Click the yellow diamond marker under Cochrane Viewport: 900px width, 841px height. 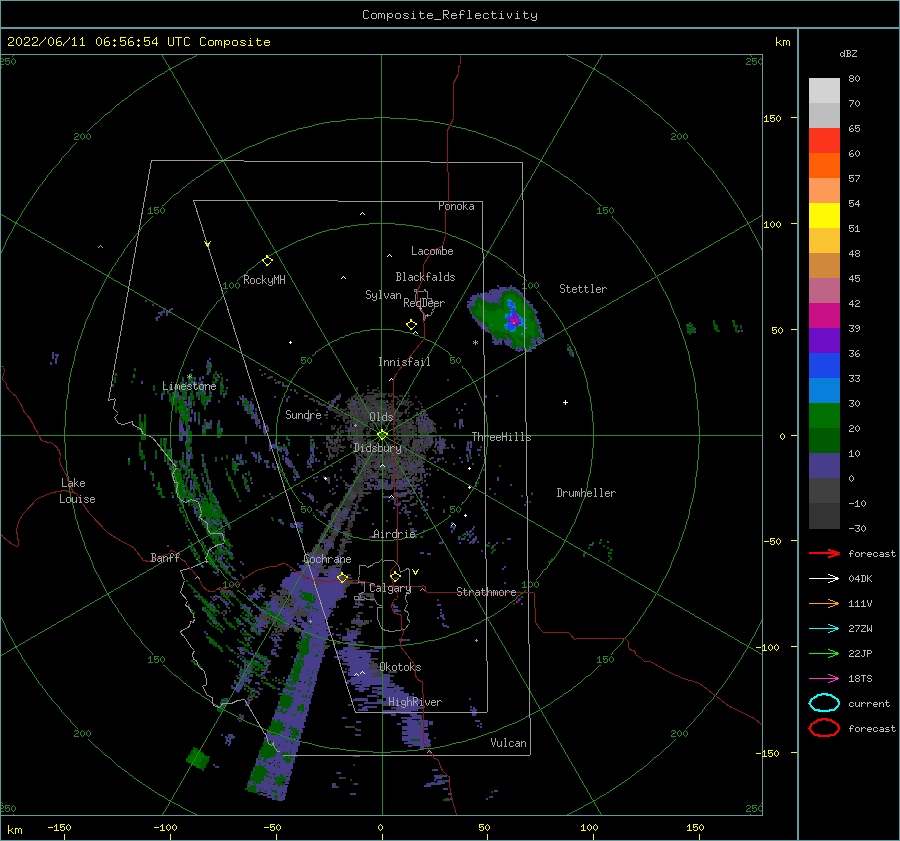point(343,577)
